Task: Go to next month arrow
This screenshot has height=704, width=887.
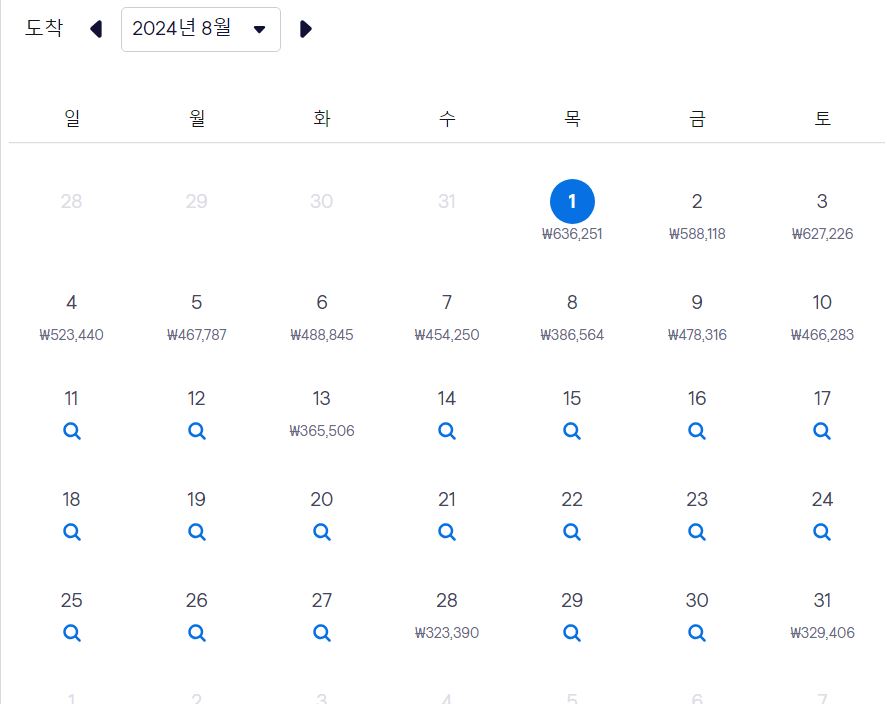Action: [305, 29]
